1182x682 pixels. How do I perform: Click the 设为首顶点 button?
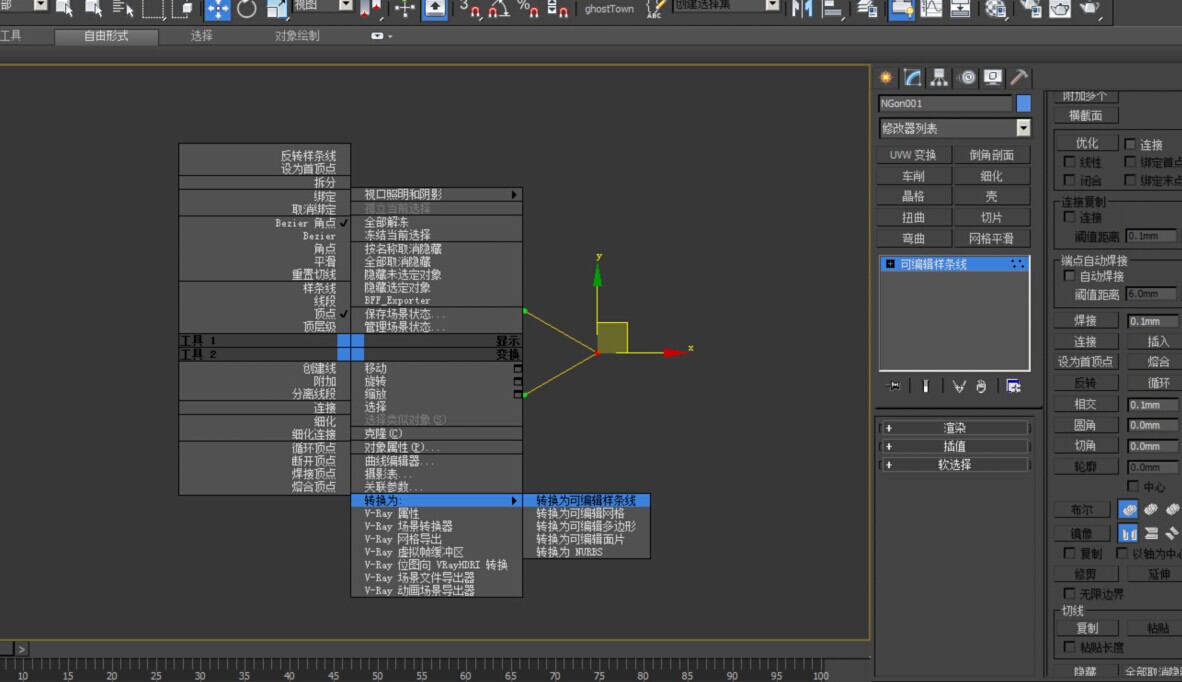click(x=1086, y=362)
